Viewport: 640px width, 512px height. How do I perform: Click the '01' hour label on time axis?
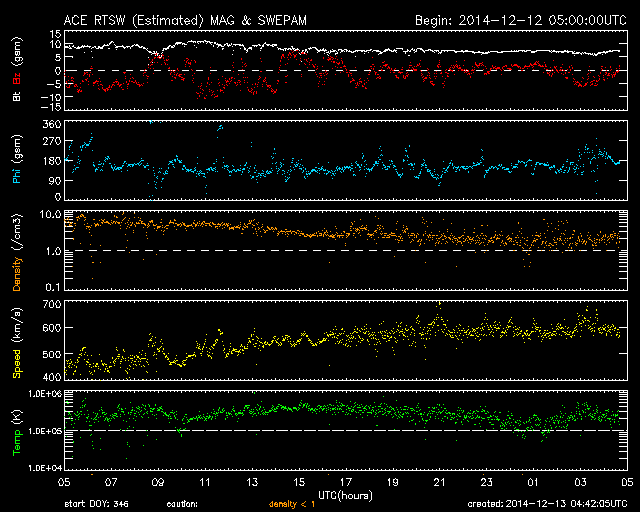click(533, 482)
